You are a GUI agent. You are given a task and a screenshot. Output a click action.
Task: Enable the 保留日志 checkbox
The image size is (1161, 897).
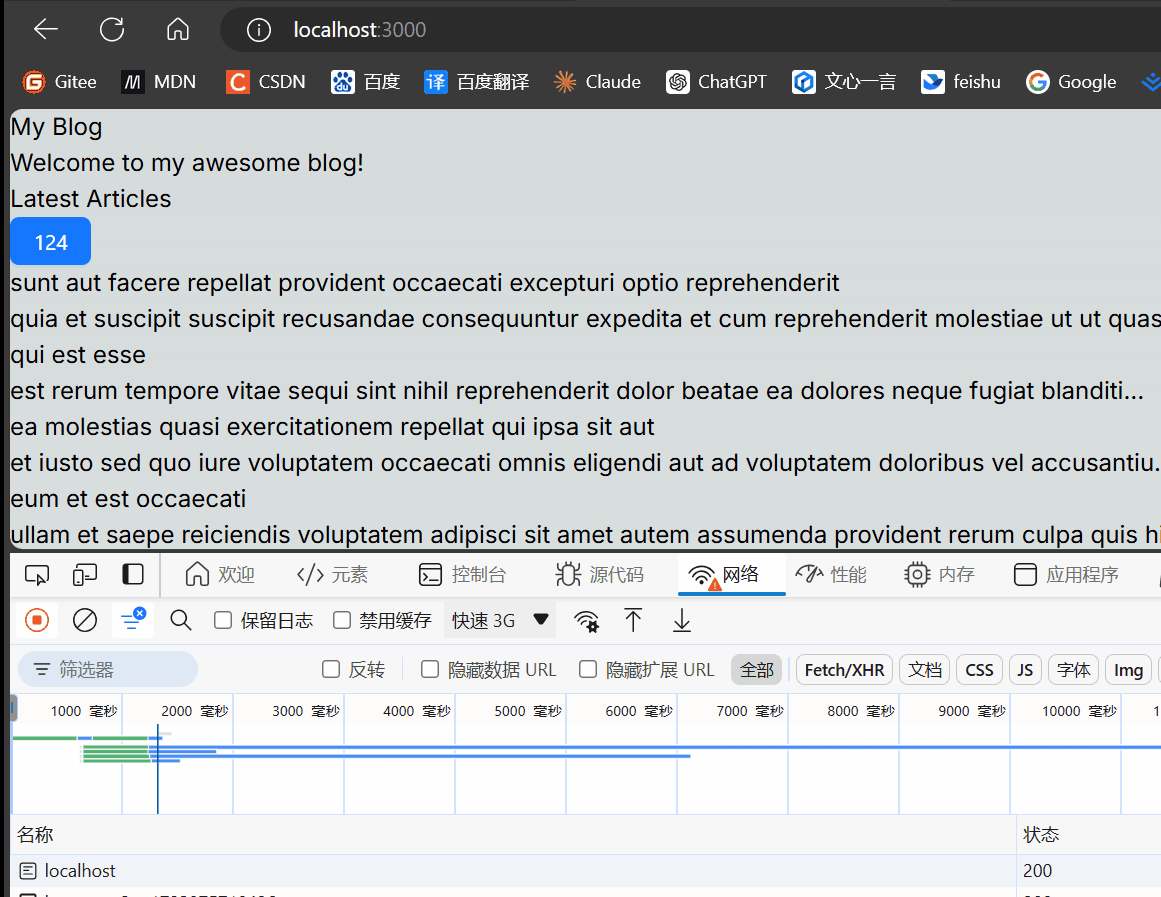click(x=224, y=621)
